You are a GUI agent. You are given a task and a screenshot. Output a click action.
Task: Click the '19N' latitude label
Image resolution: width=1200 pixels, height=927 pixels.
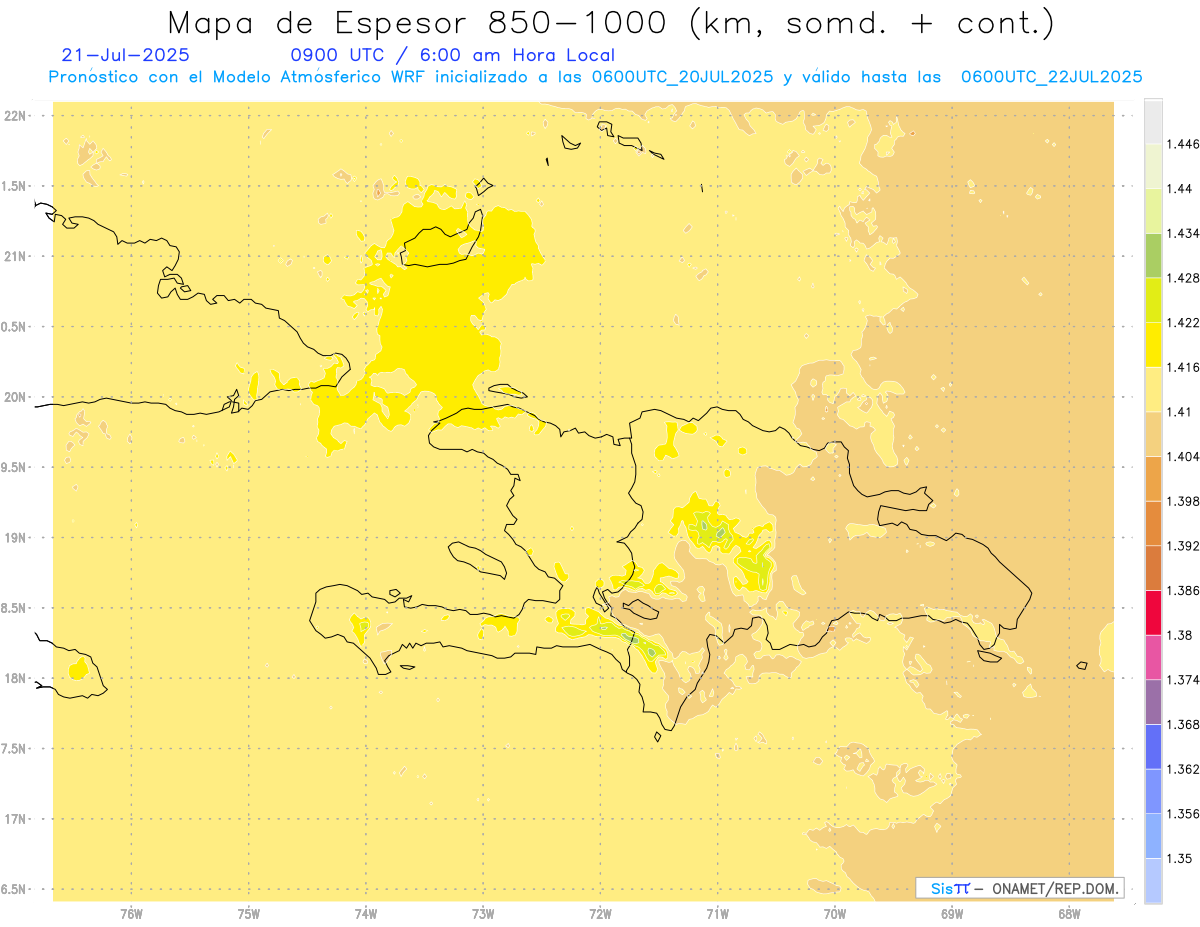(x=16, y=538)
